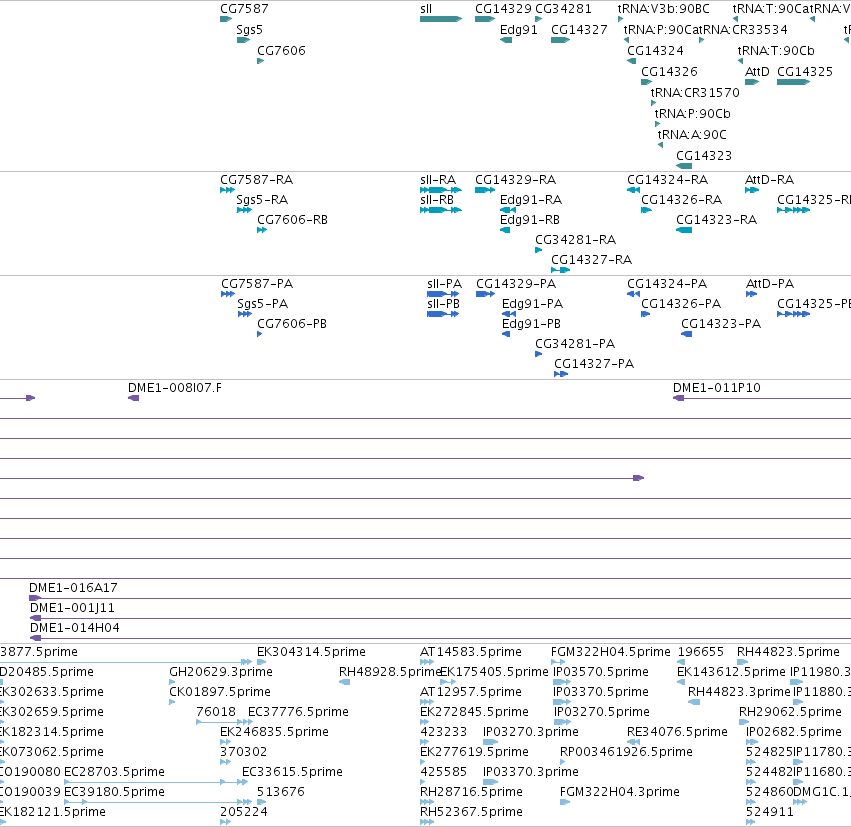Select the tRNA:T:90Cb label
The image size is (851, 827).
coord(776,51)
